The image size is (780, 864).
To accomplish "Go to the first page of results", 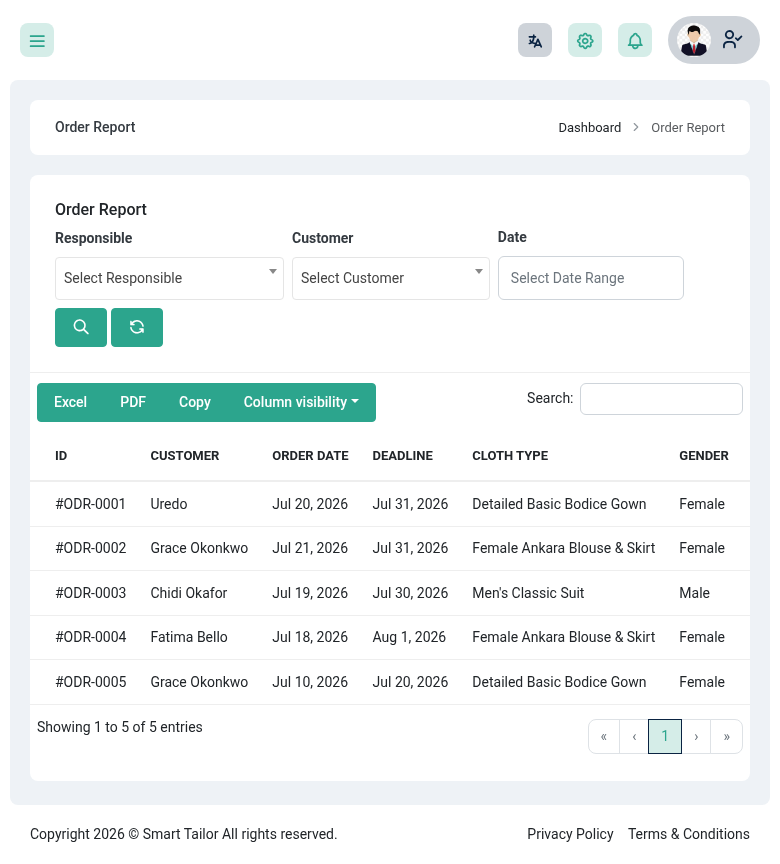I will tap(604, 737).
